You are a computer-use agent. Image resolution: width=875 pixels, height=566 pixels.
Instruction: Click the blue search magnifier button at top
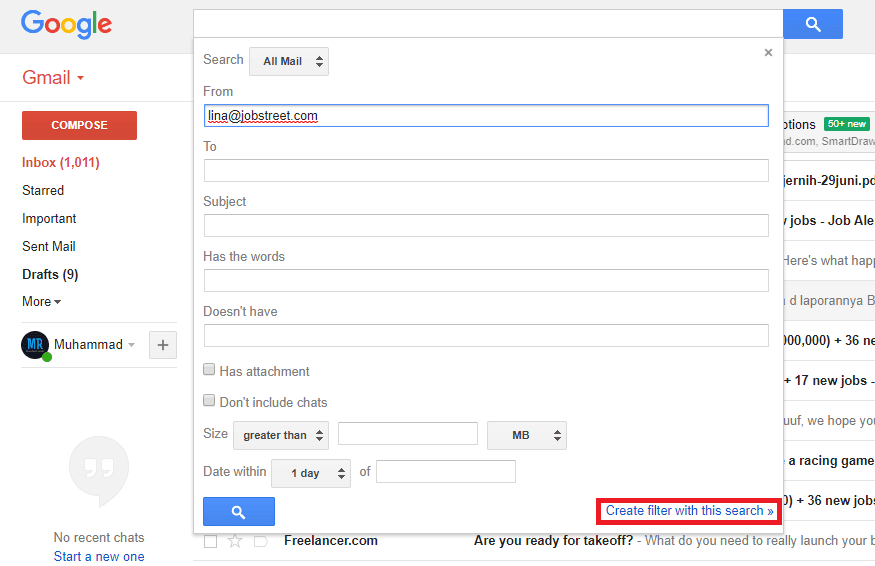[812, 24]
